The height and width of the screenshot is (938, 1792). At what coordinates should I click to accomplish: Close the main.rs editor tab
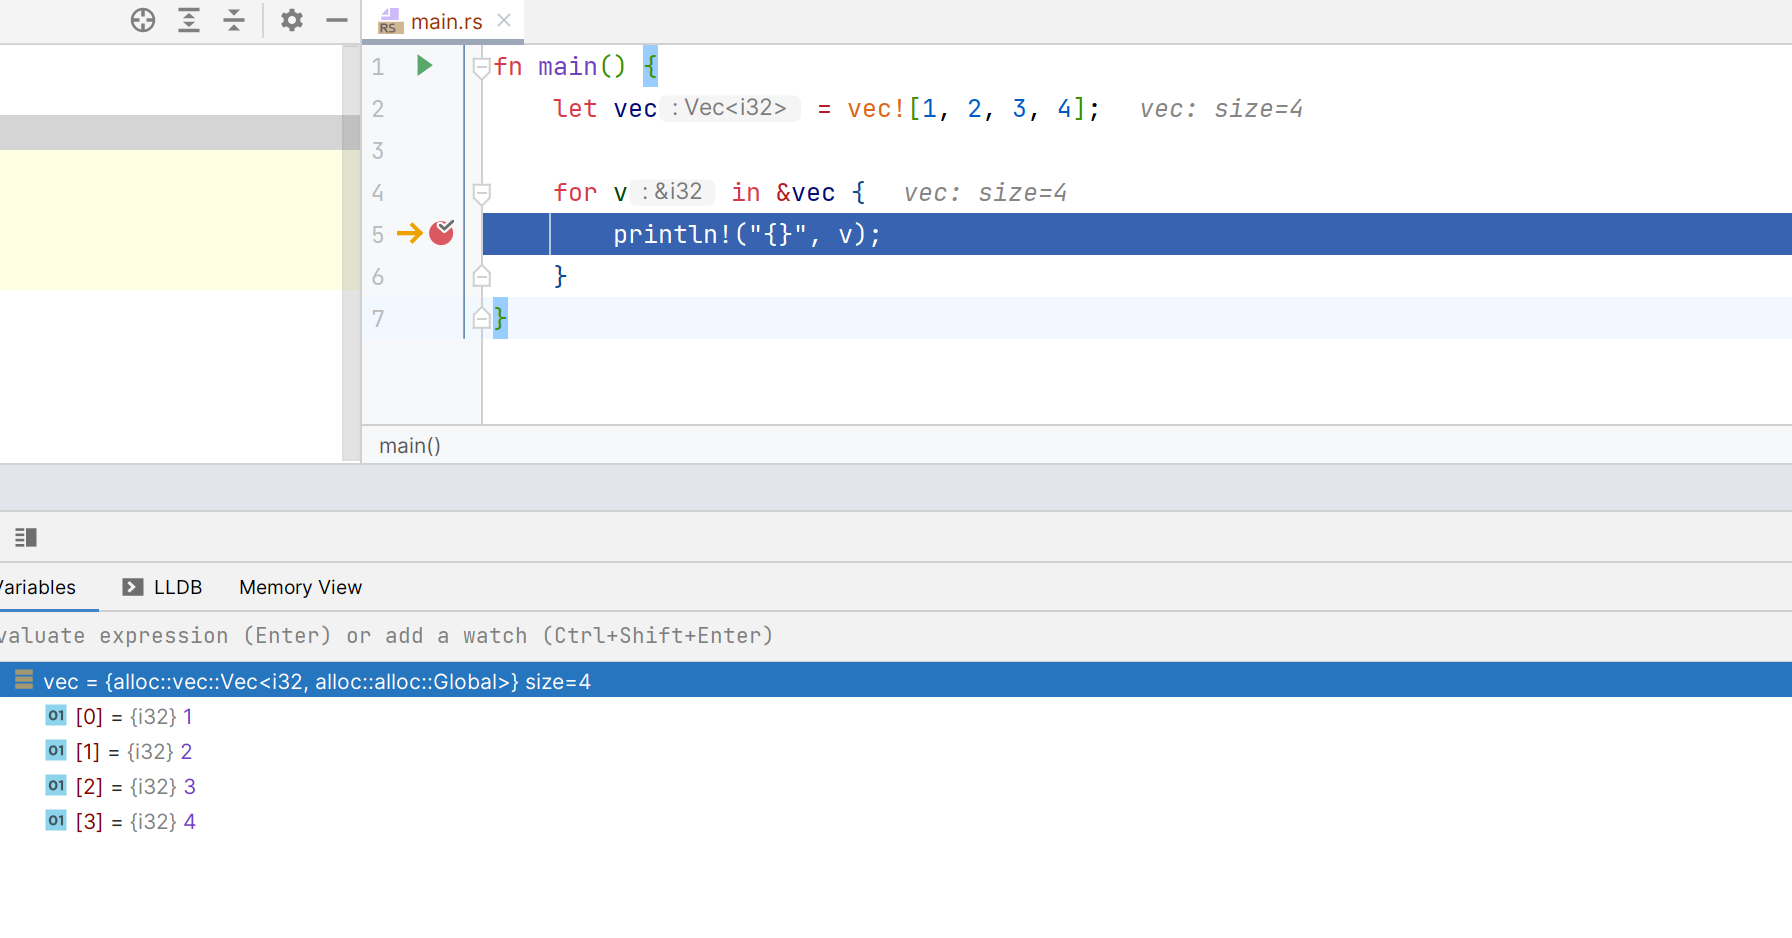tap(504, 20)
